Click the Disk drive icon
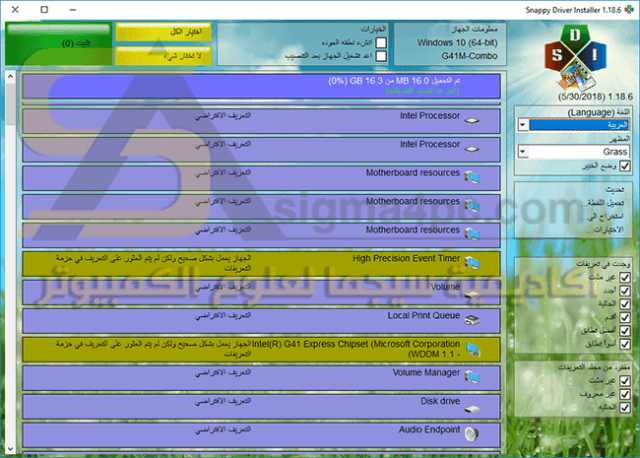The height and width of the screenshot is (458, 640). [472, 409]
